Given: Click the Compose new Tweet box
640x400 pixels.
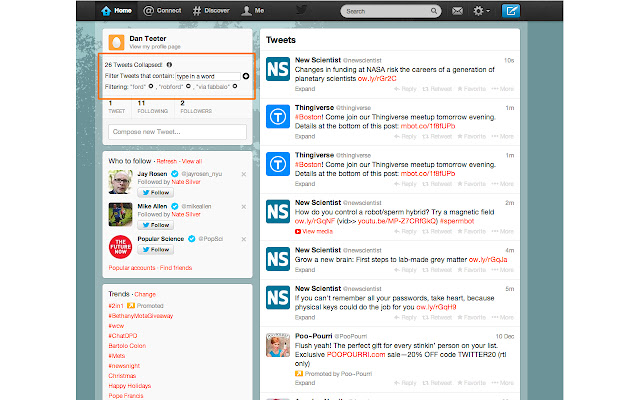Looking at the screenshot, I should (177, 132).
